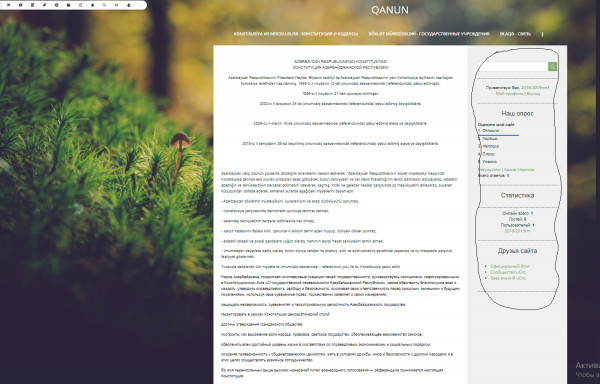Click the pencil edit icon in admin toolbar
Viewport: 600px width, 384px height.
(x=44, y=5)
